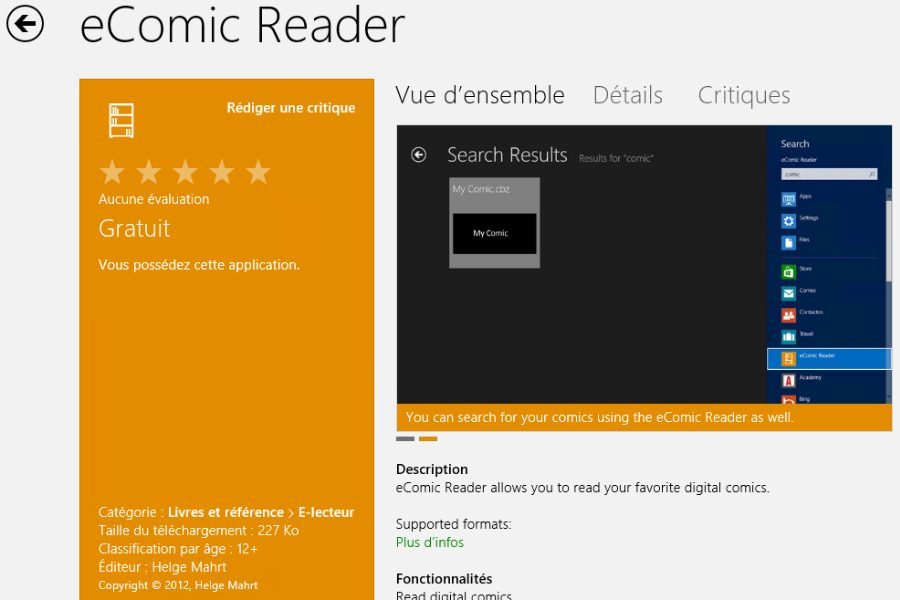Open the Livres et référence category
900x600 pixels.
click(226, 512)
